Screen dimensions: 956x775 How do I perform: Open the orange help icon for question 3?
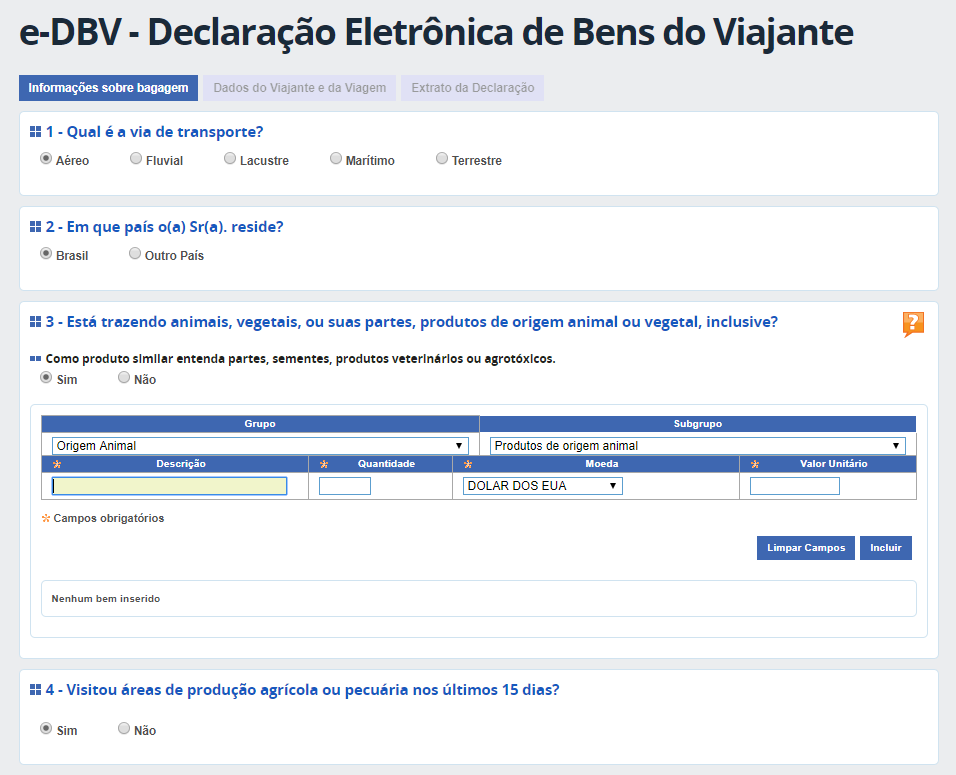(913, 324)
